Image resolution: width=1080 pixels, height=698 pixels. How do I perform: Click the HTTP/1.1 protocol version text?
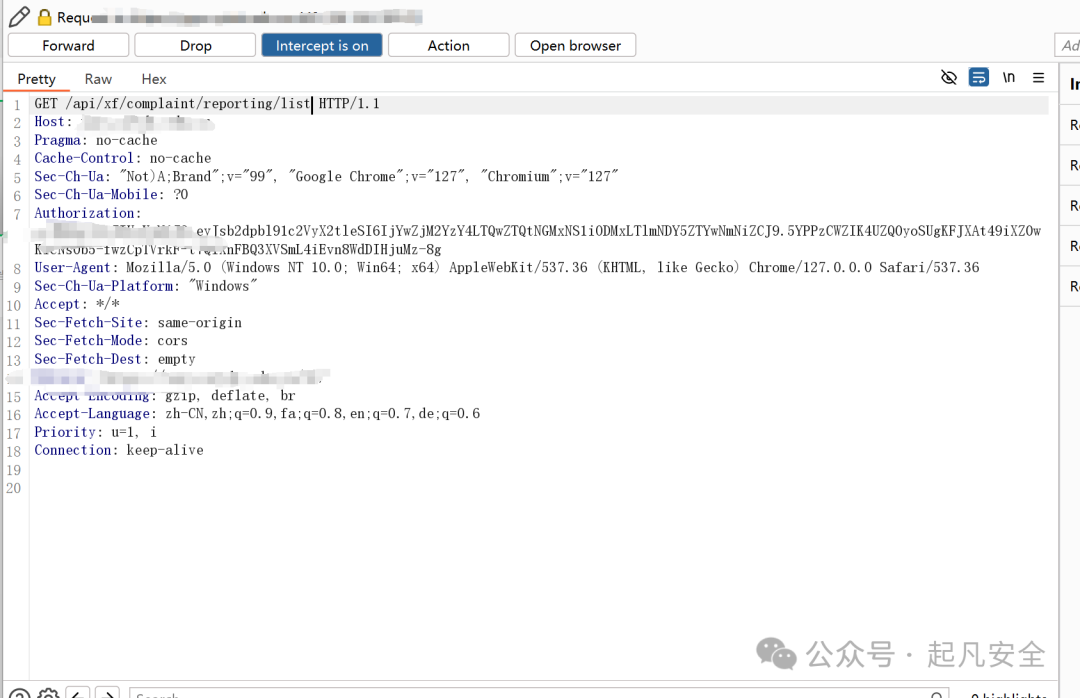tap(349, 104)
